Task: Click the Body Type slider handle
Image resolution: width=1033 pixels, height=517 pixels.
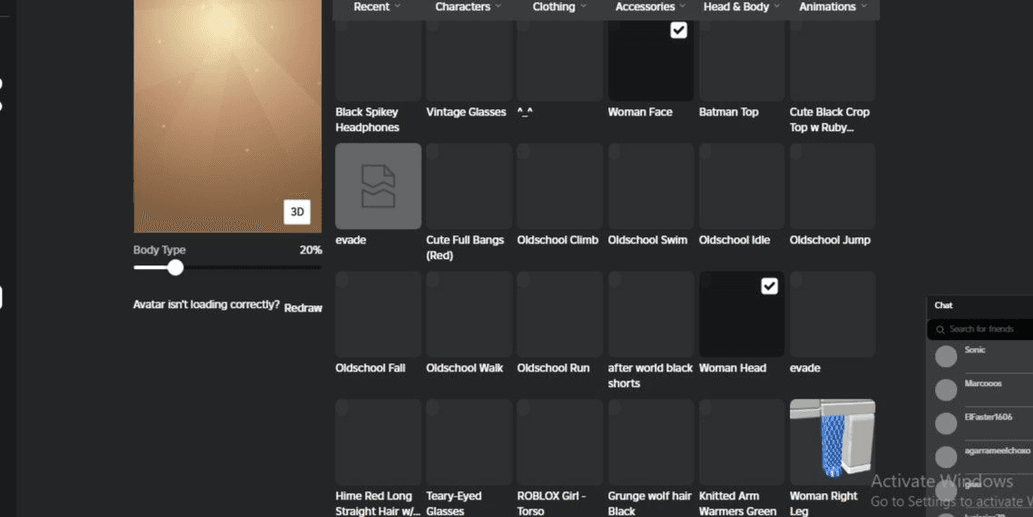Action: pos(175,267)
